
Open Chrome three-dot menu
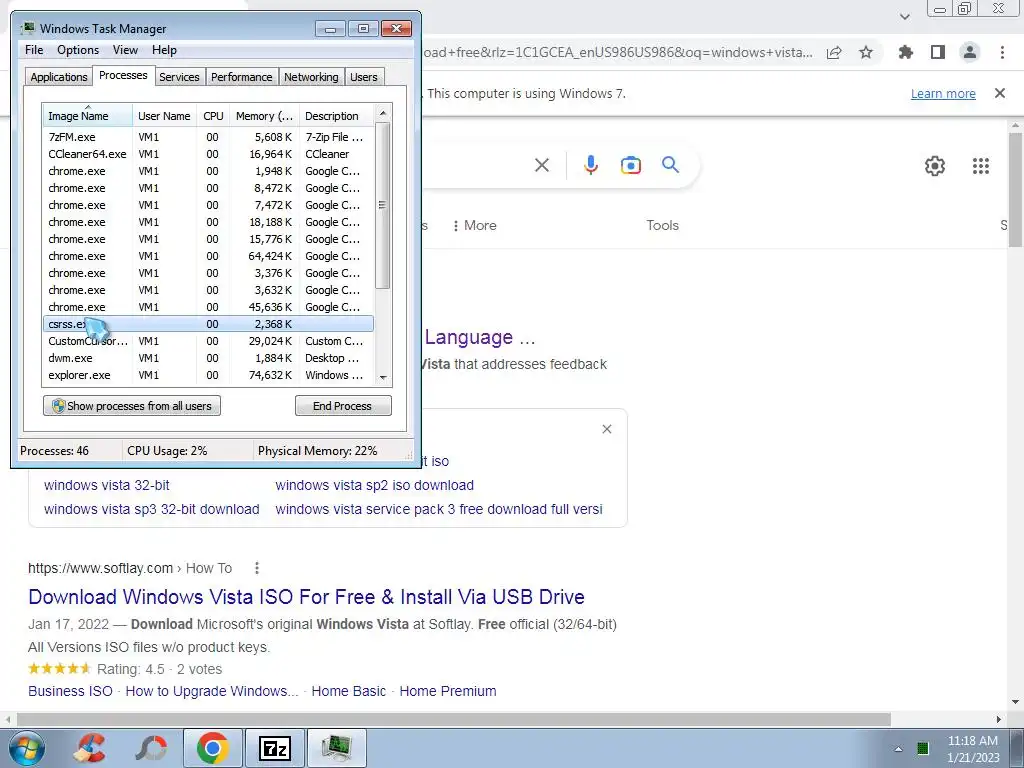coord(1002,52)
